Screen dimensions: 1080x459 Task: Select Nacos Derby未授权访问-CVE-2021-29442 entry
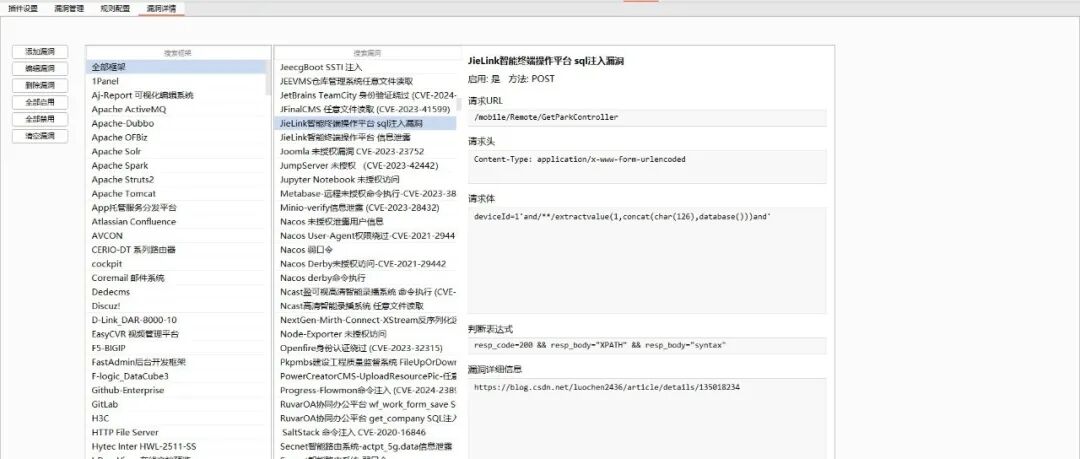tap(366, 264)
